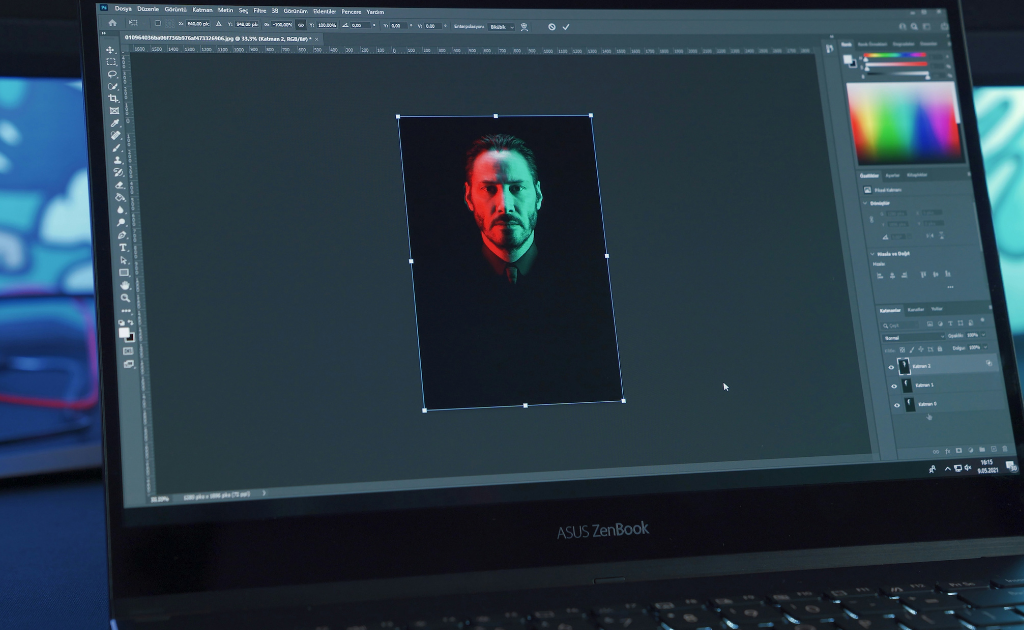Show hidden taskbar icons chevron
Screen dimensions: 1024x630
948,468
